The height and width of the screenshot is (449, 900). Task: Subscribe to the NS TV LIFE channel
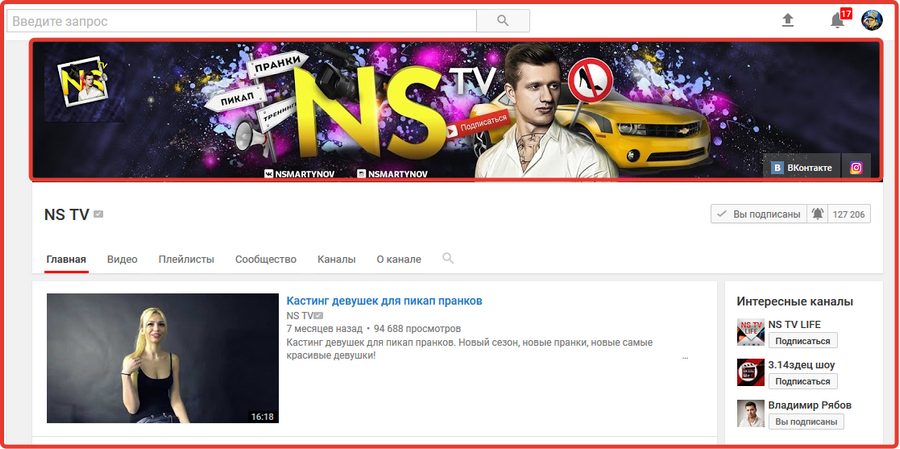pos(802,341)
